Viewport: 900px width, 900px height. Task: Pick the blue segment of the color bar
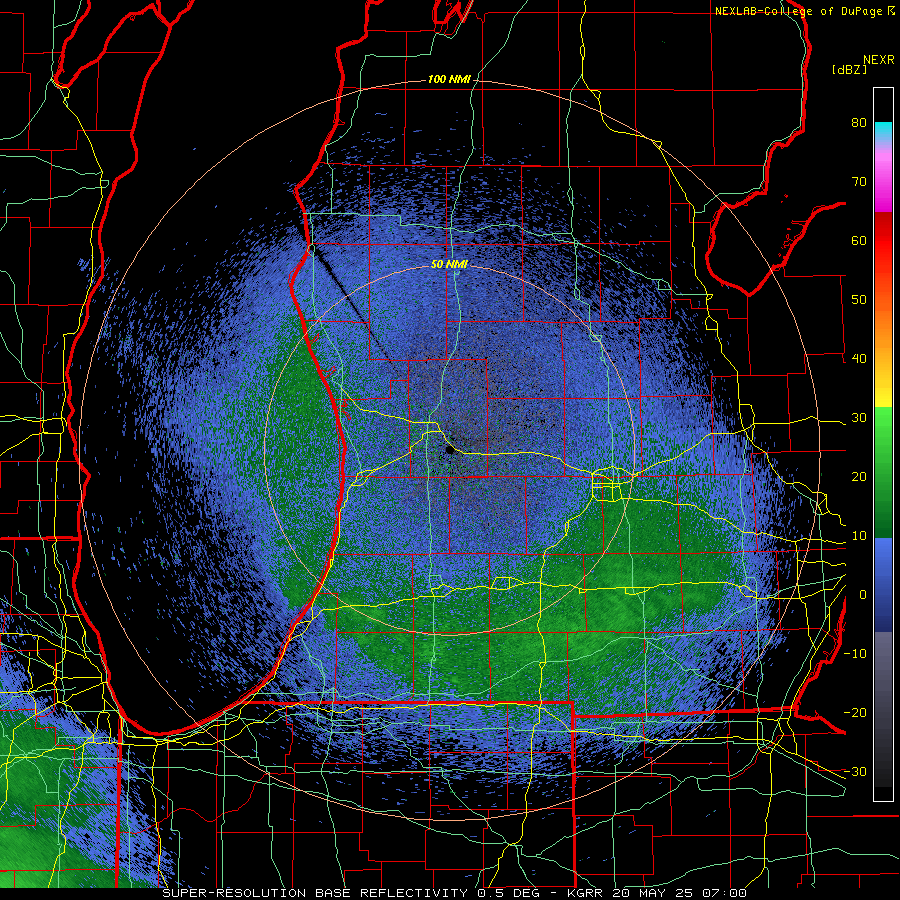pyautogui.click(x=883, y=585)
